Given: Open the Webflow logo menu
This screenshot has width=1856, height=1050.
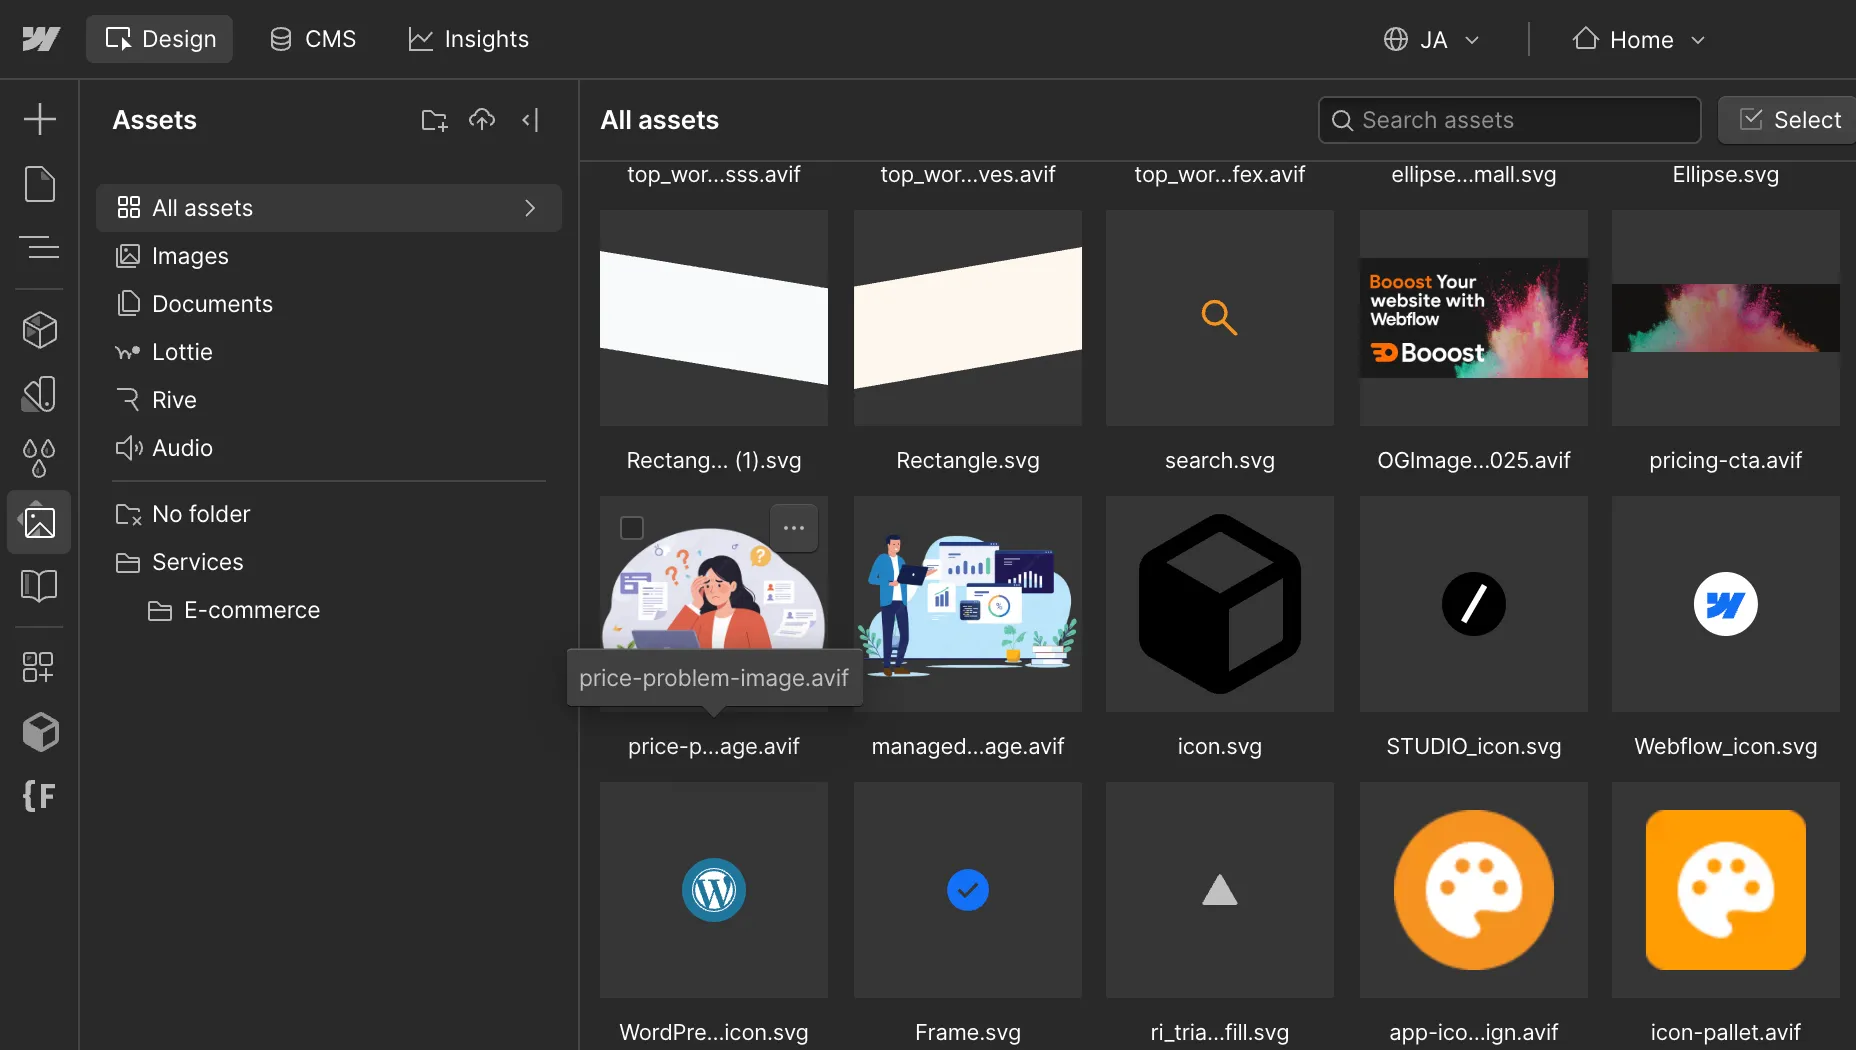Looking at the screenshot, I should [41, 39].
